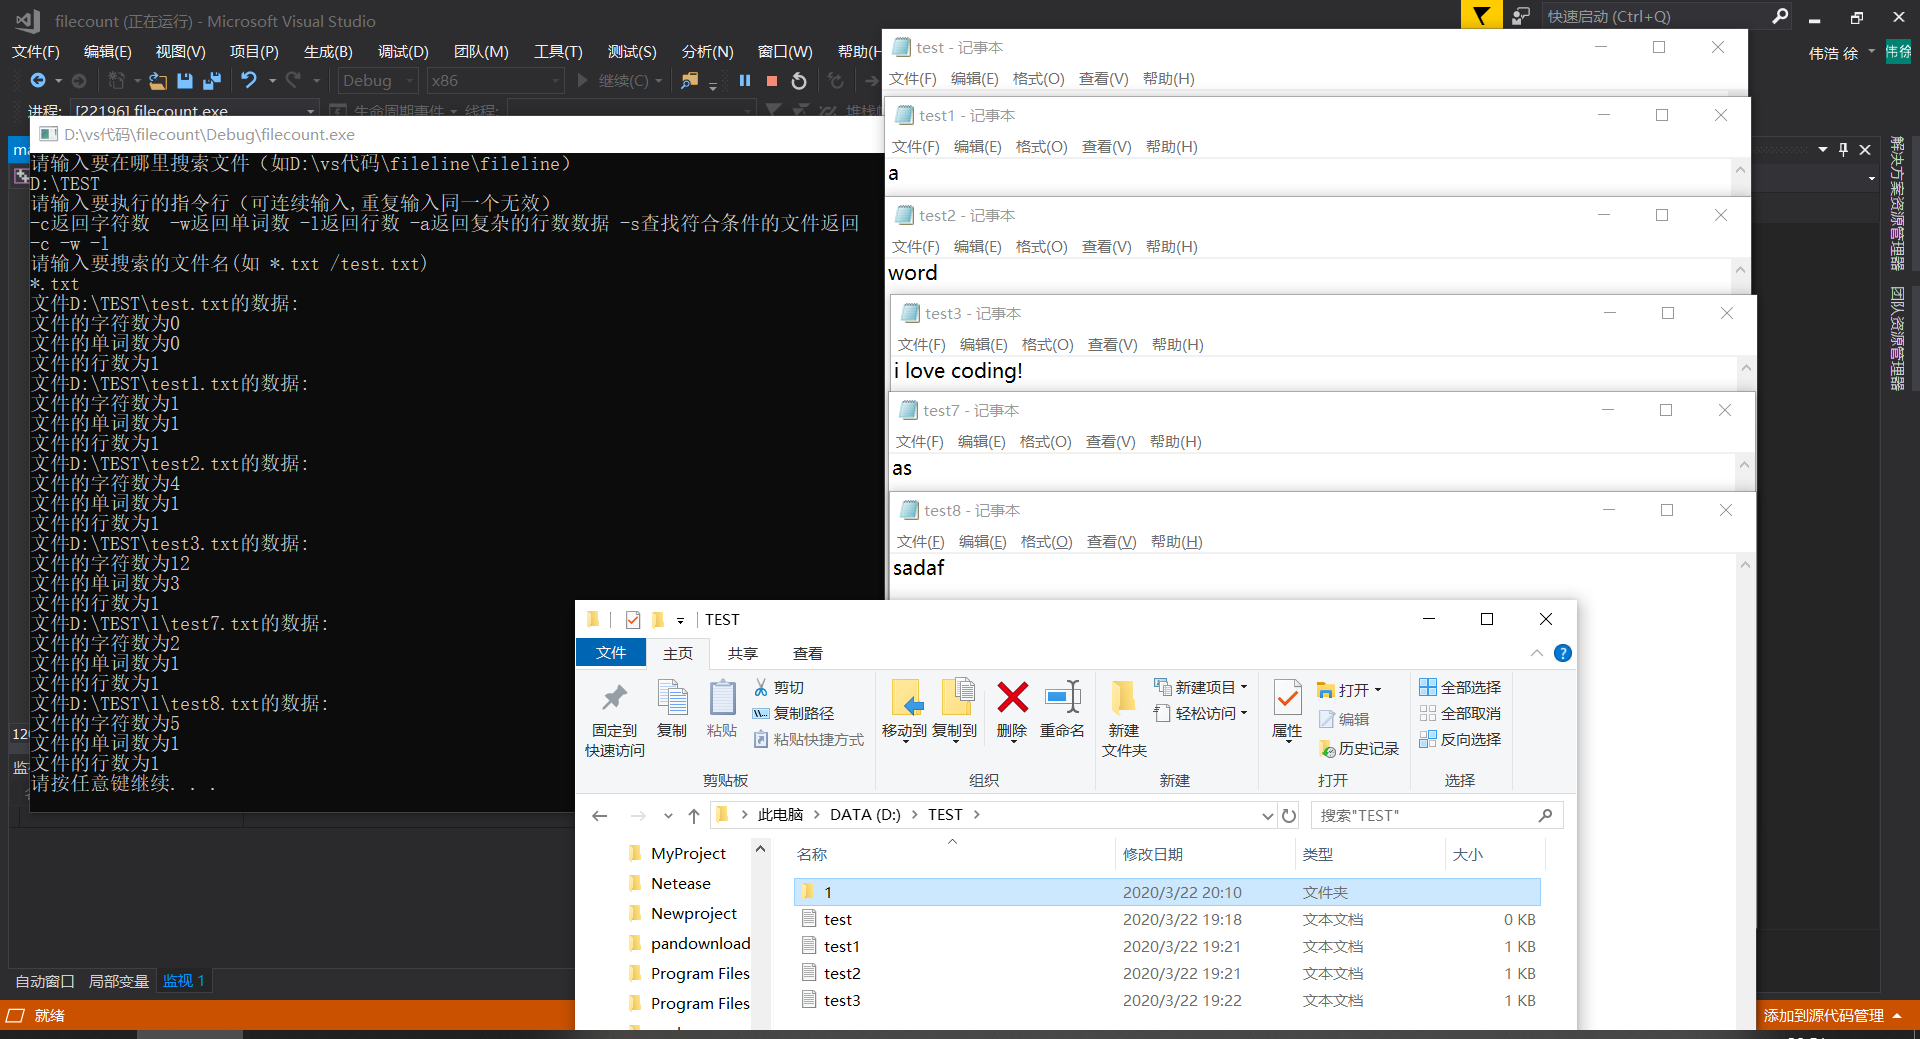Image resolution: width=1920 pixels, height=1039 pixels.
Task: Click the feedback icon beside Quick Launch
Action: point(1521,16)
